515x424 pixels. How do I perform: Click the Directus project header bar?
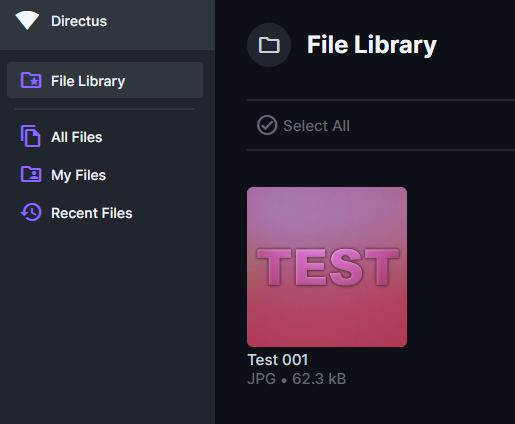pyautogui.click(x=107, y=25)
